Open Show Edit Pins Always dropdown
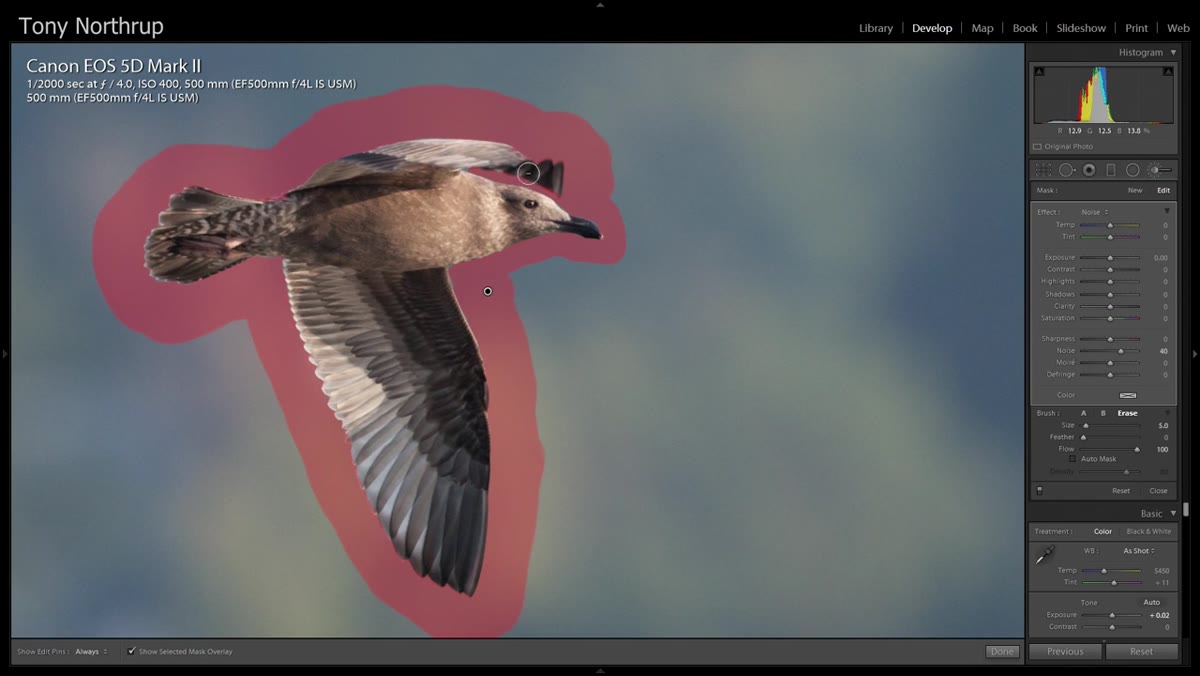The width and height of the screenshot is (1200, 676). click(91, 651)
